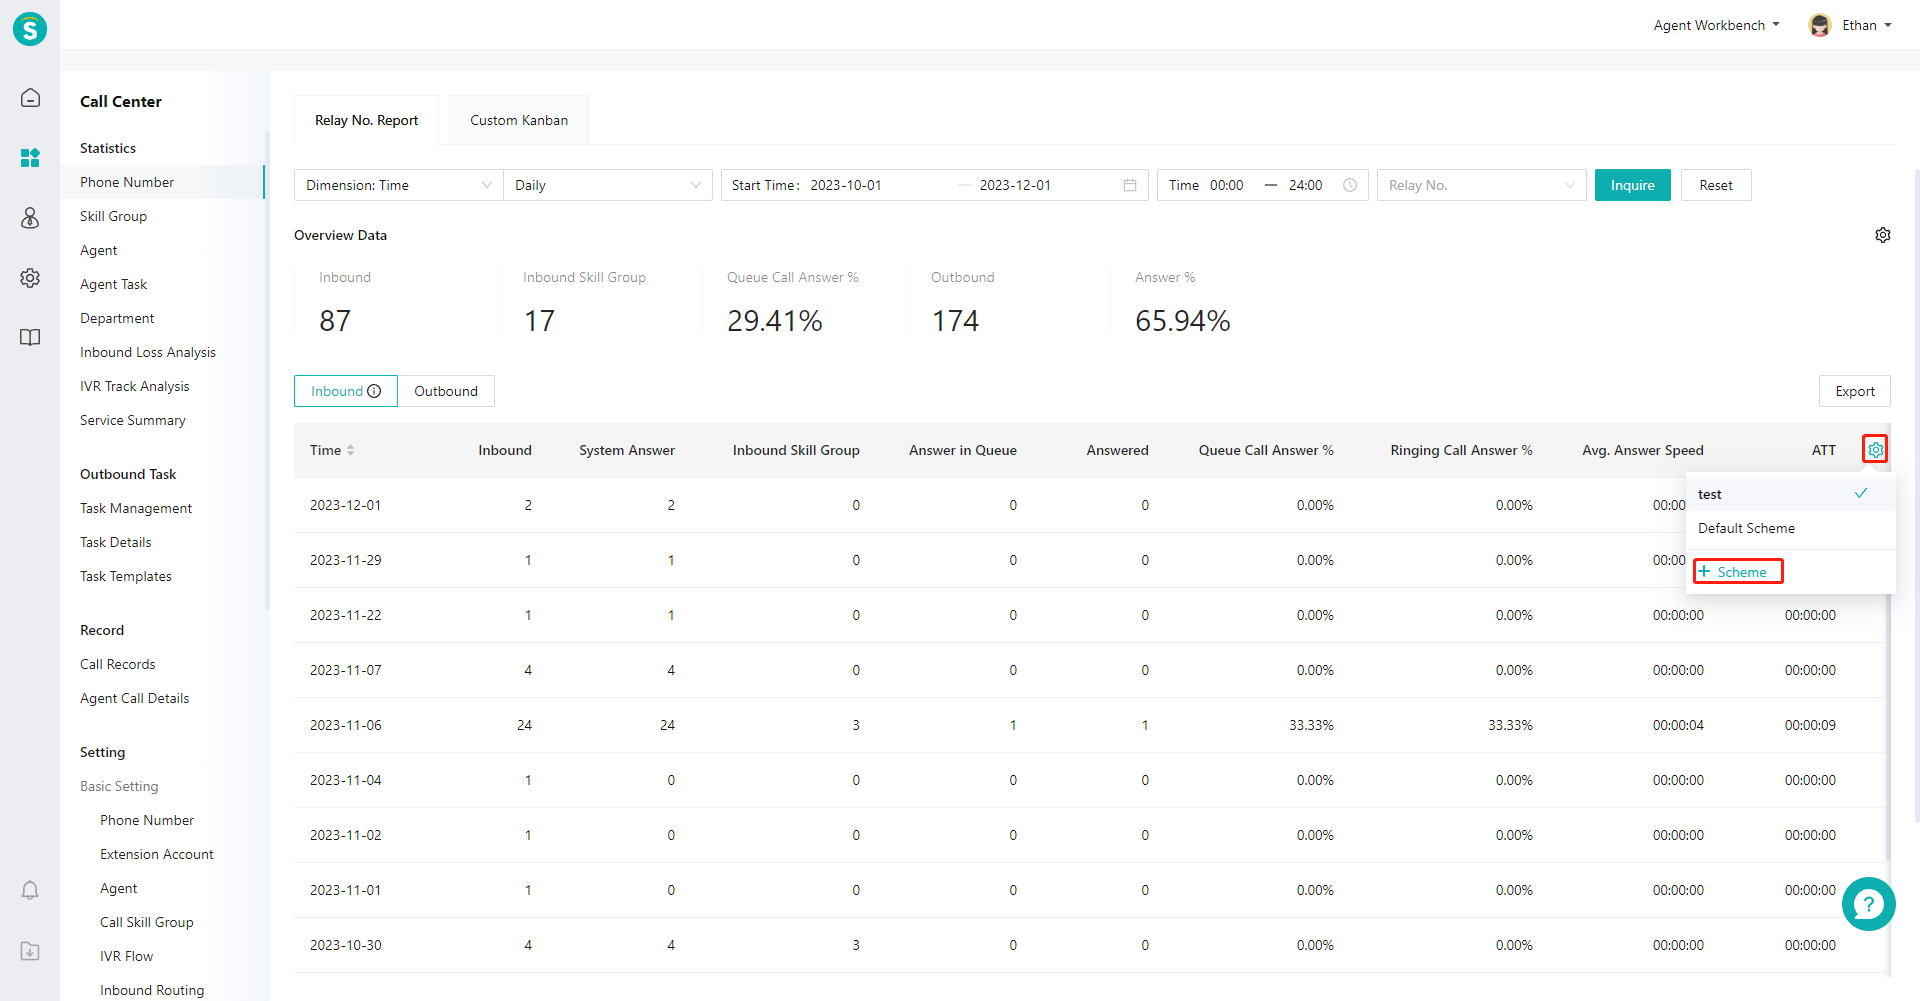The height and width of the screenshot is (1001, 1920).
Task: Click the 2023-10-30 row date
Action: [x=346, y=945]
